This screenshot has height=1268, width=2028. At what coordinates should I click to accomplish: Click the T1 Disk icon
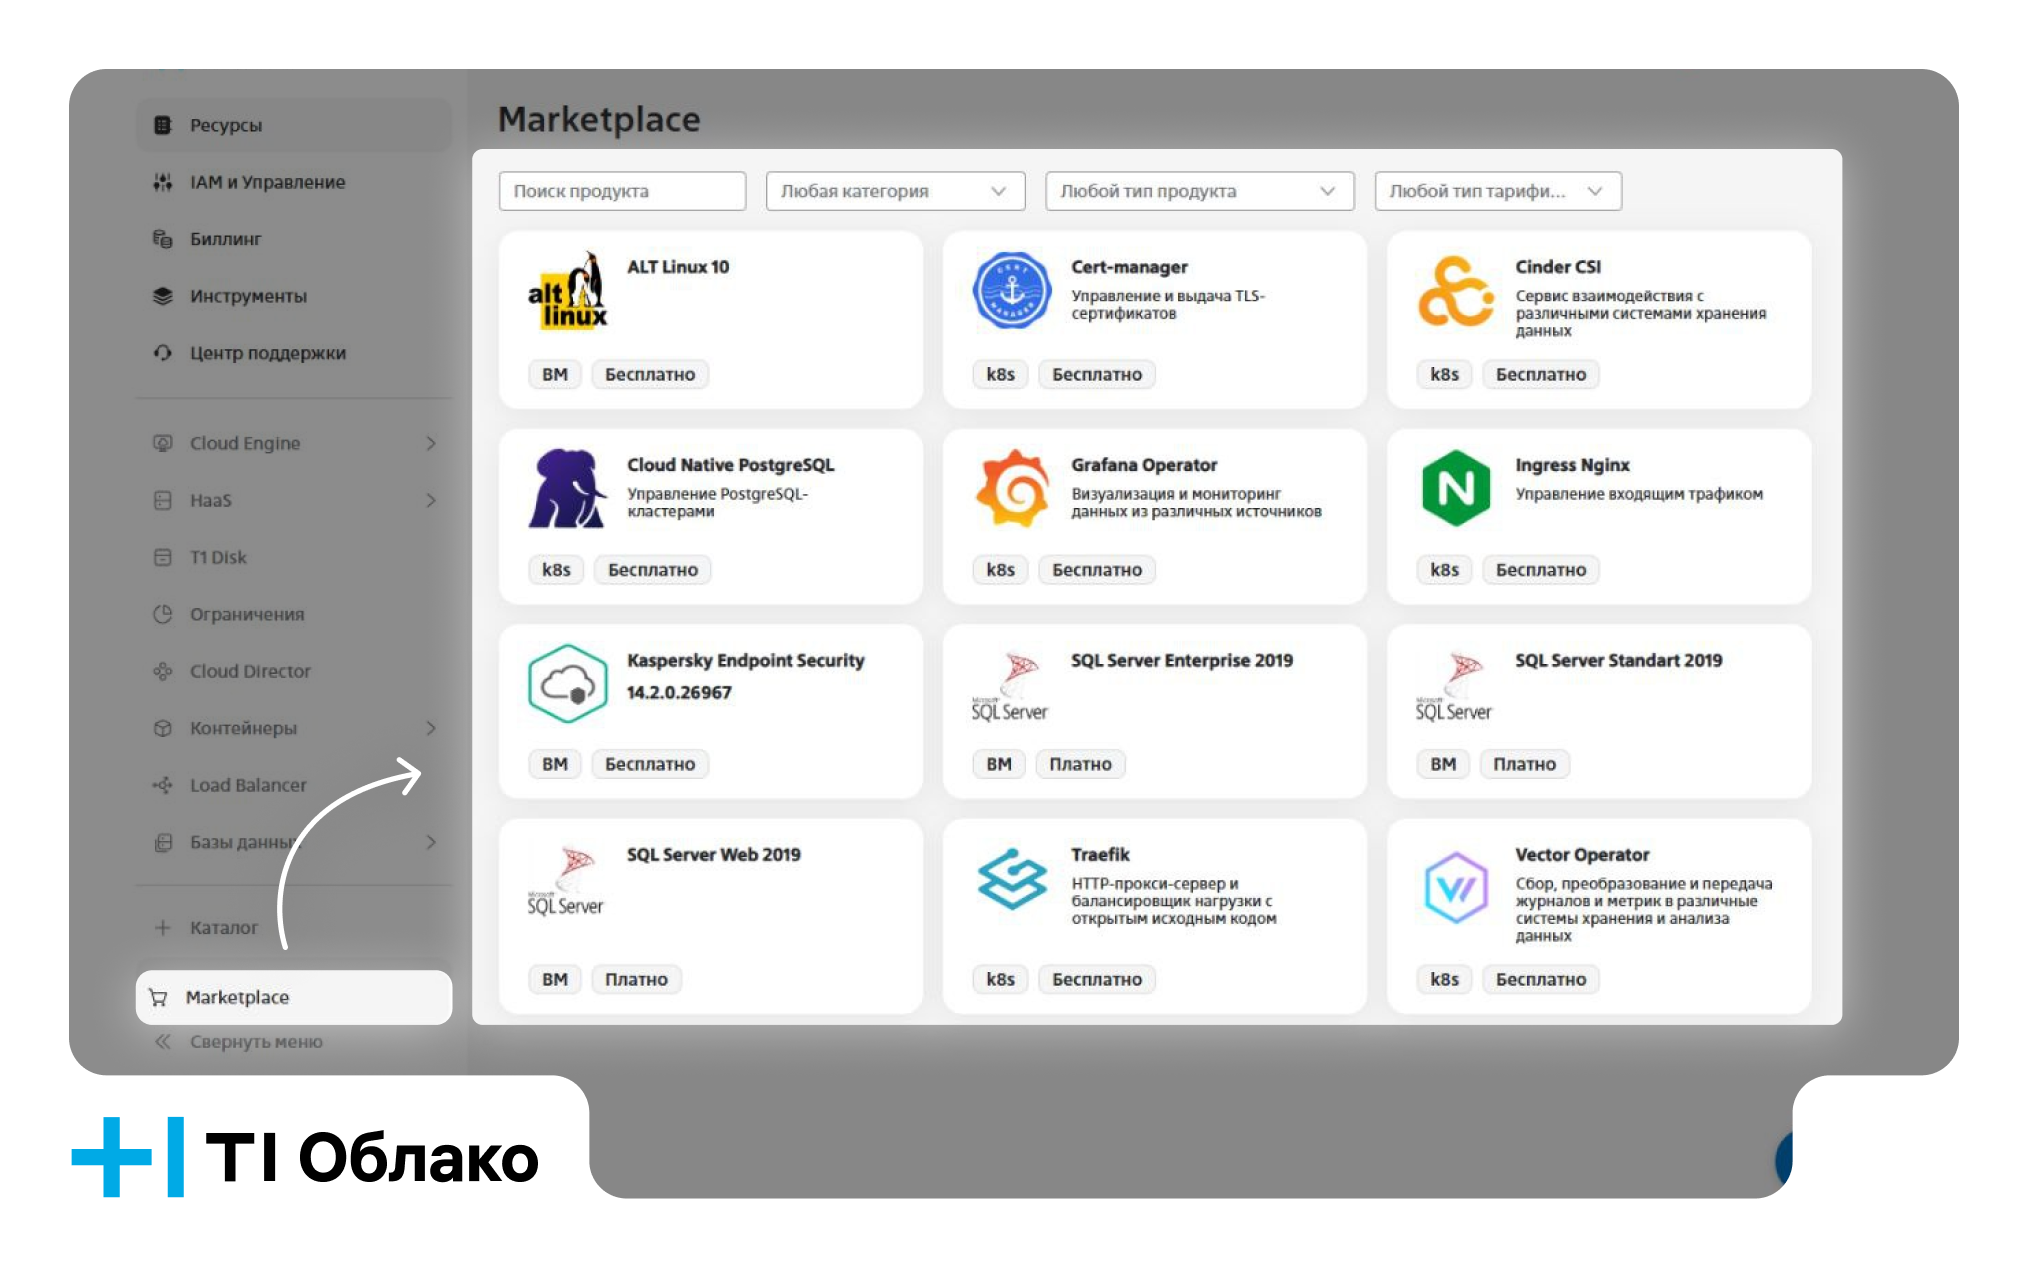click(162, 557)
